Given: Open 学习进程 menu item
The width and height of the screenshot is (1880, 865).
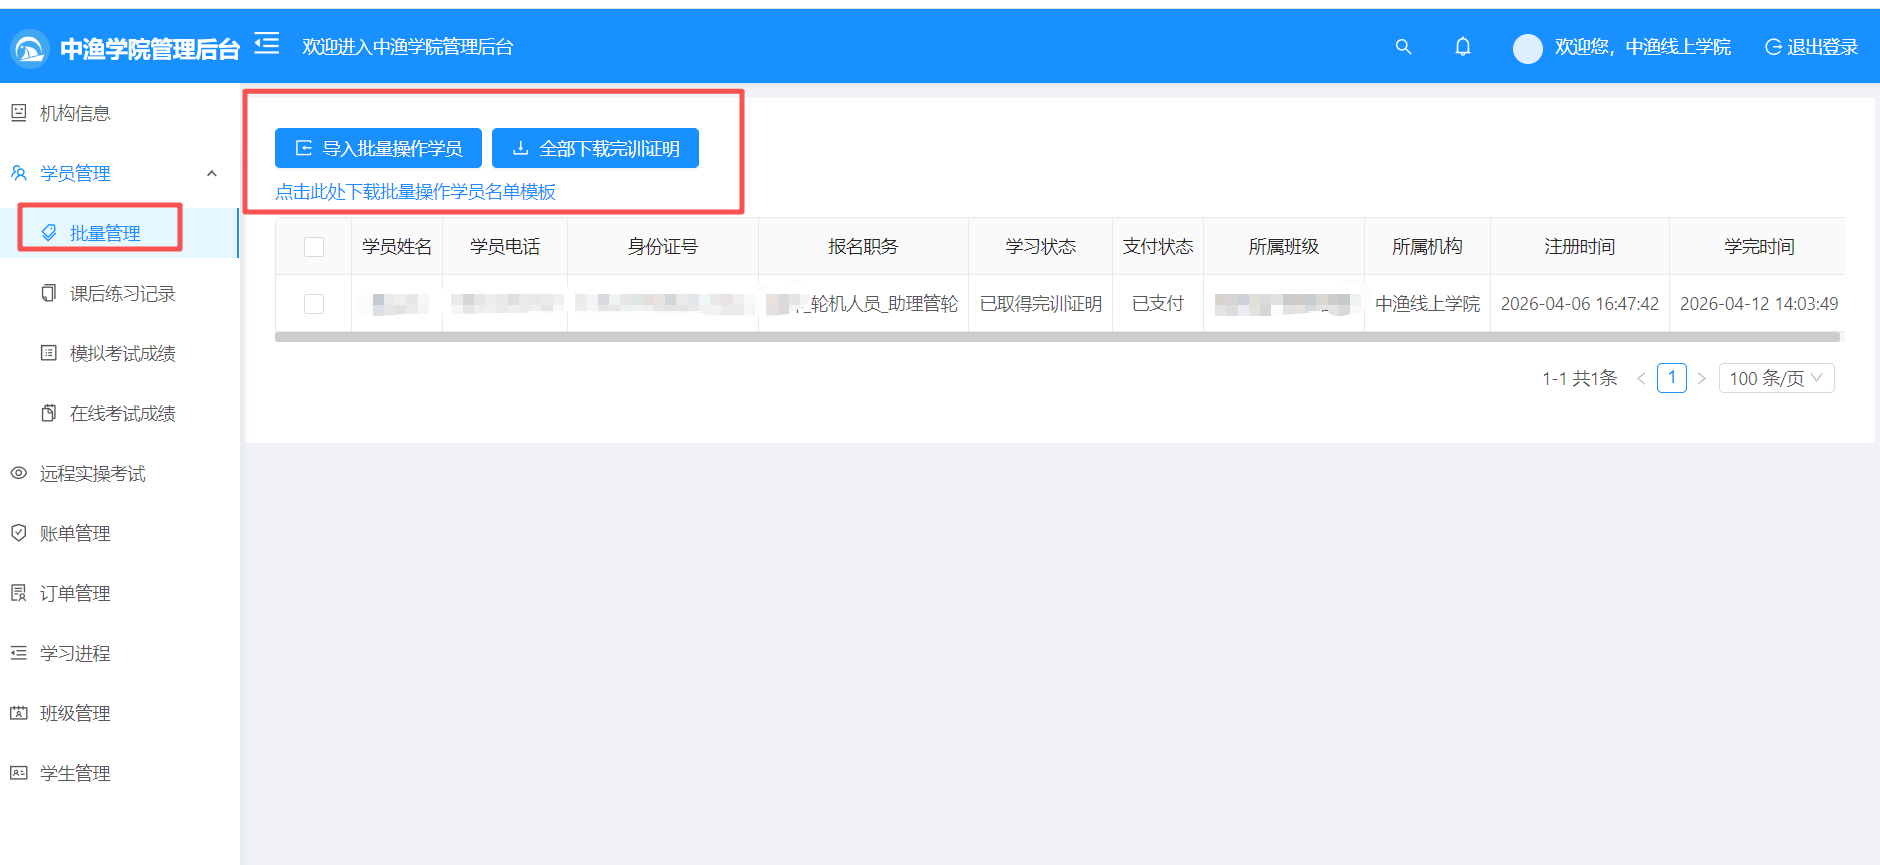Looking at the screenshot, I should point(120,653).
